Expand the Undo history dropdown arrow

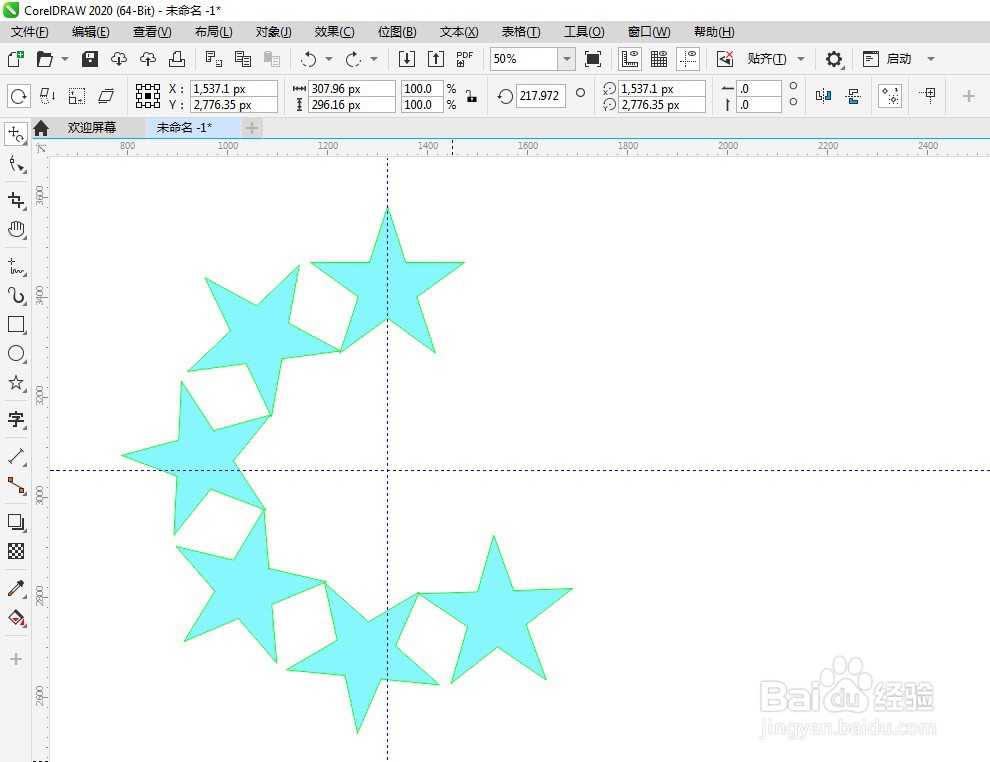tap(329, 59)
